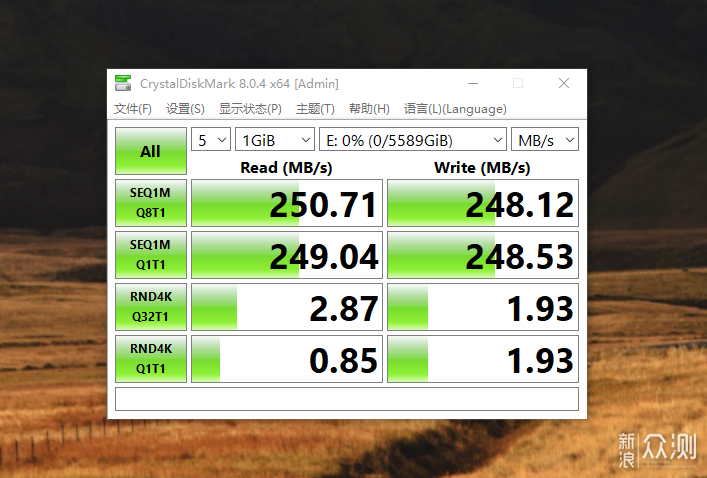Start the RND4K Q1T1 test
The width and height of the screenshot is (707, 478).
click(151, 359)
